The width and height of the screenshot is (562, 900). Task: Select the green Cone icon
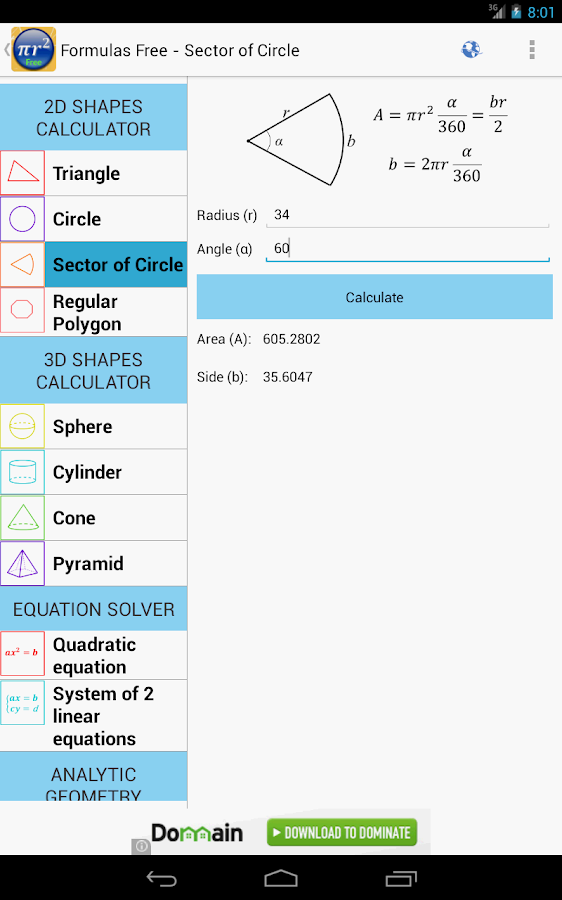tap(22, 518)
